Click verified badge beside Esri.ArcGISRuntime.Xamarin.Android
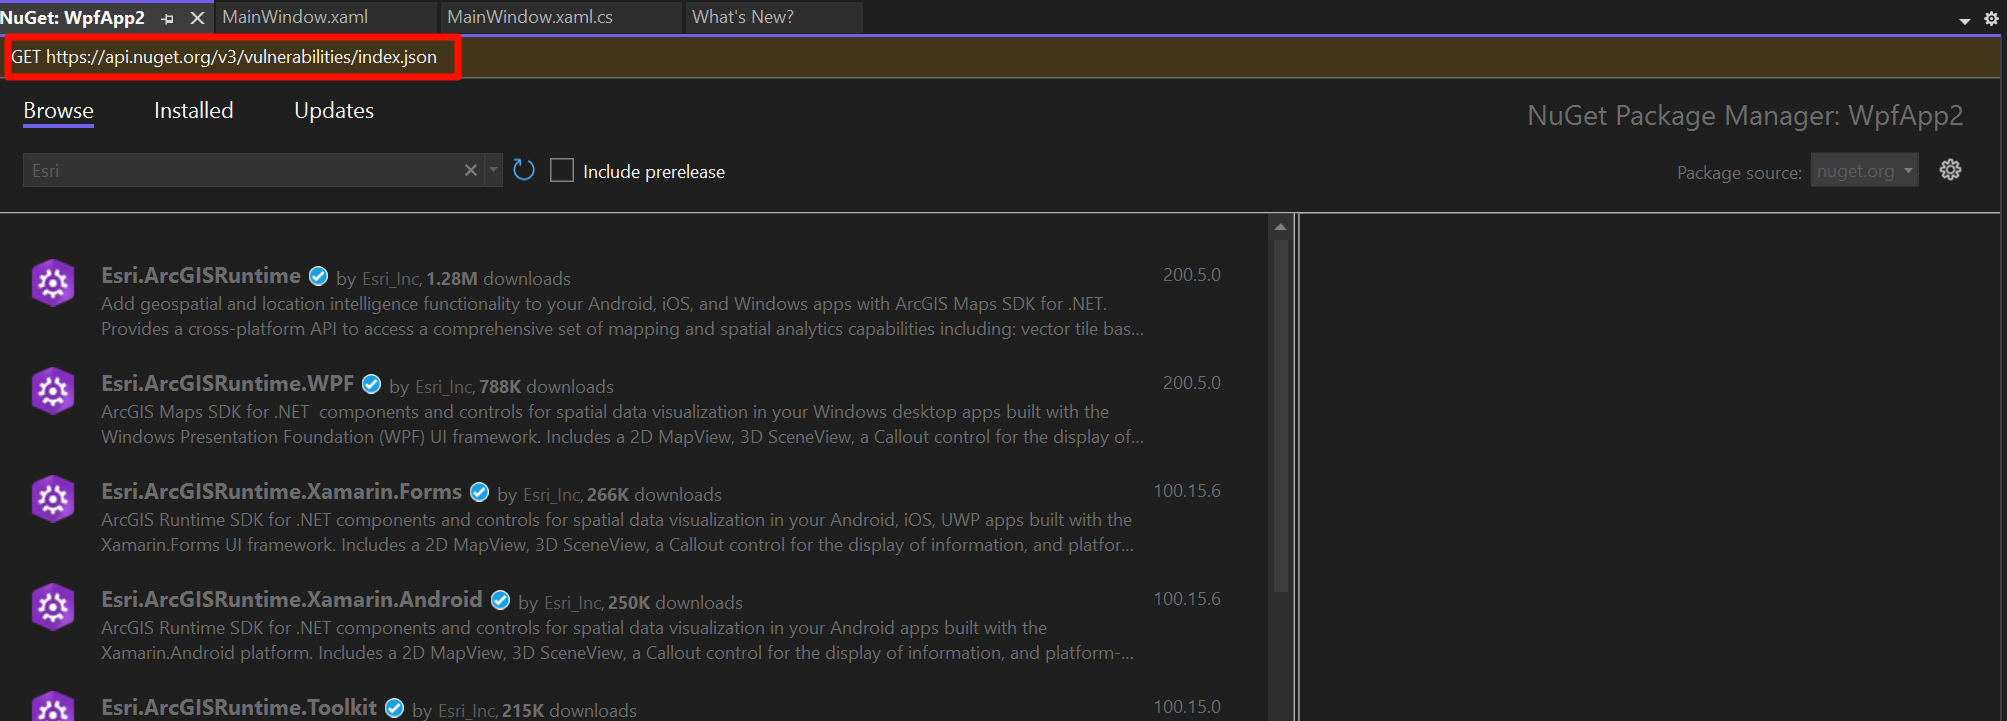The width and height of the screenshot is (2007, 721). 500,601
